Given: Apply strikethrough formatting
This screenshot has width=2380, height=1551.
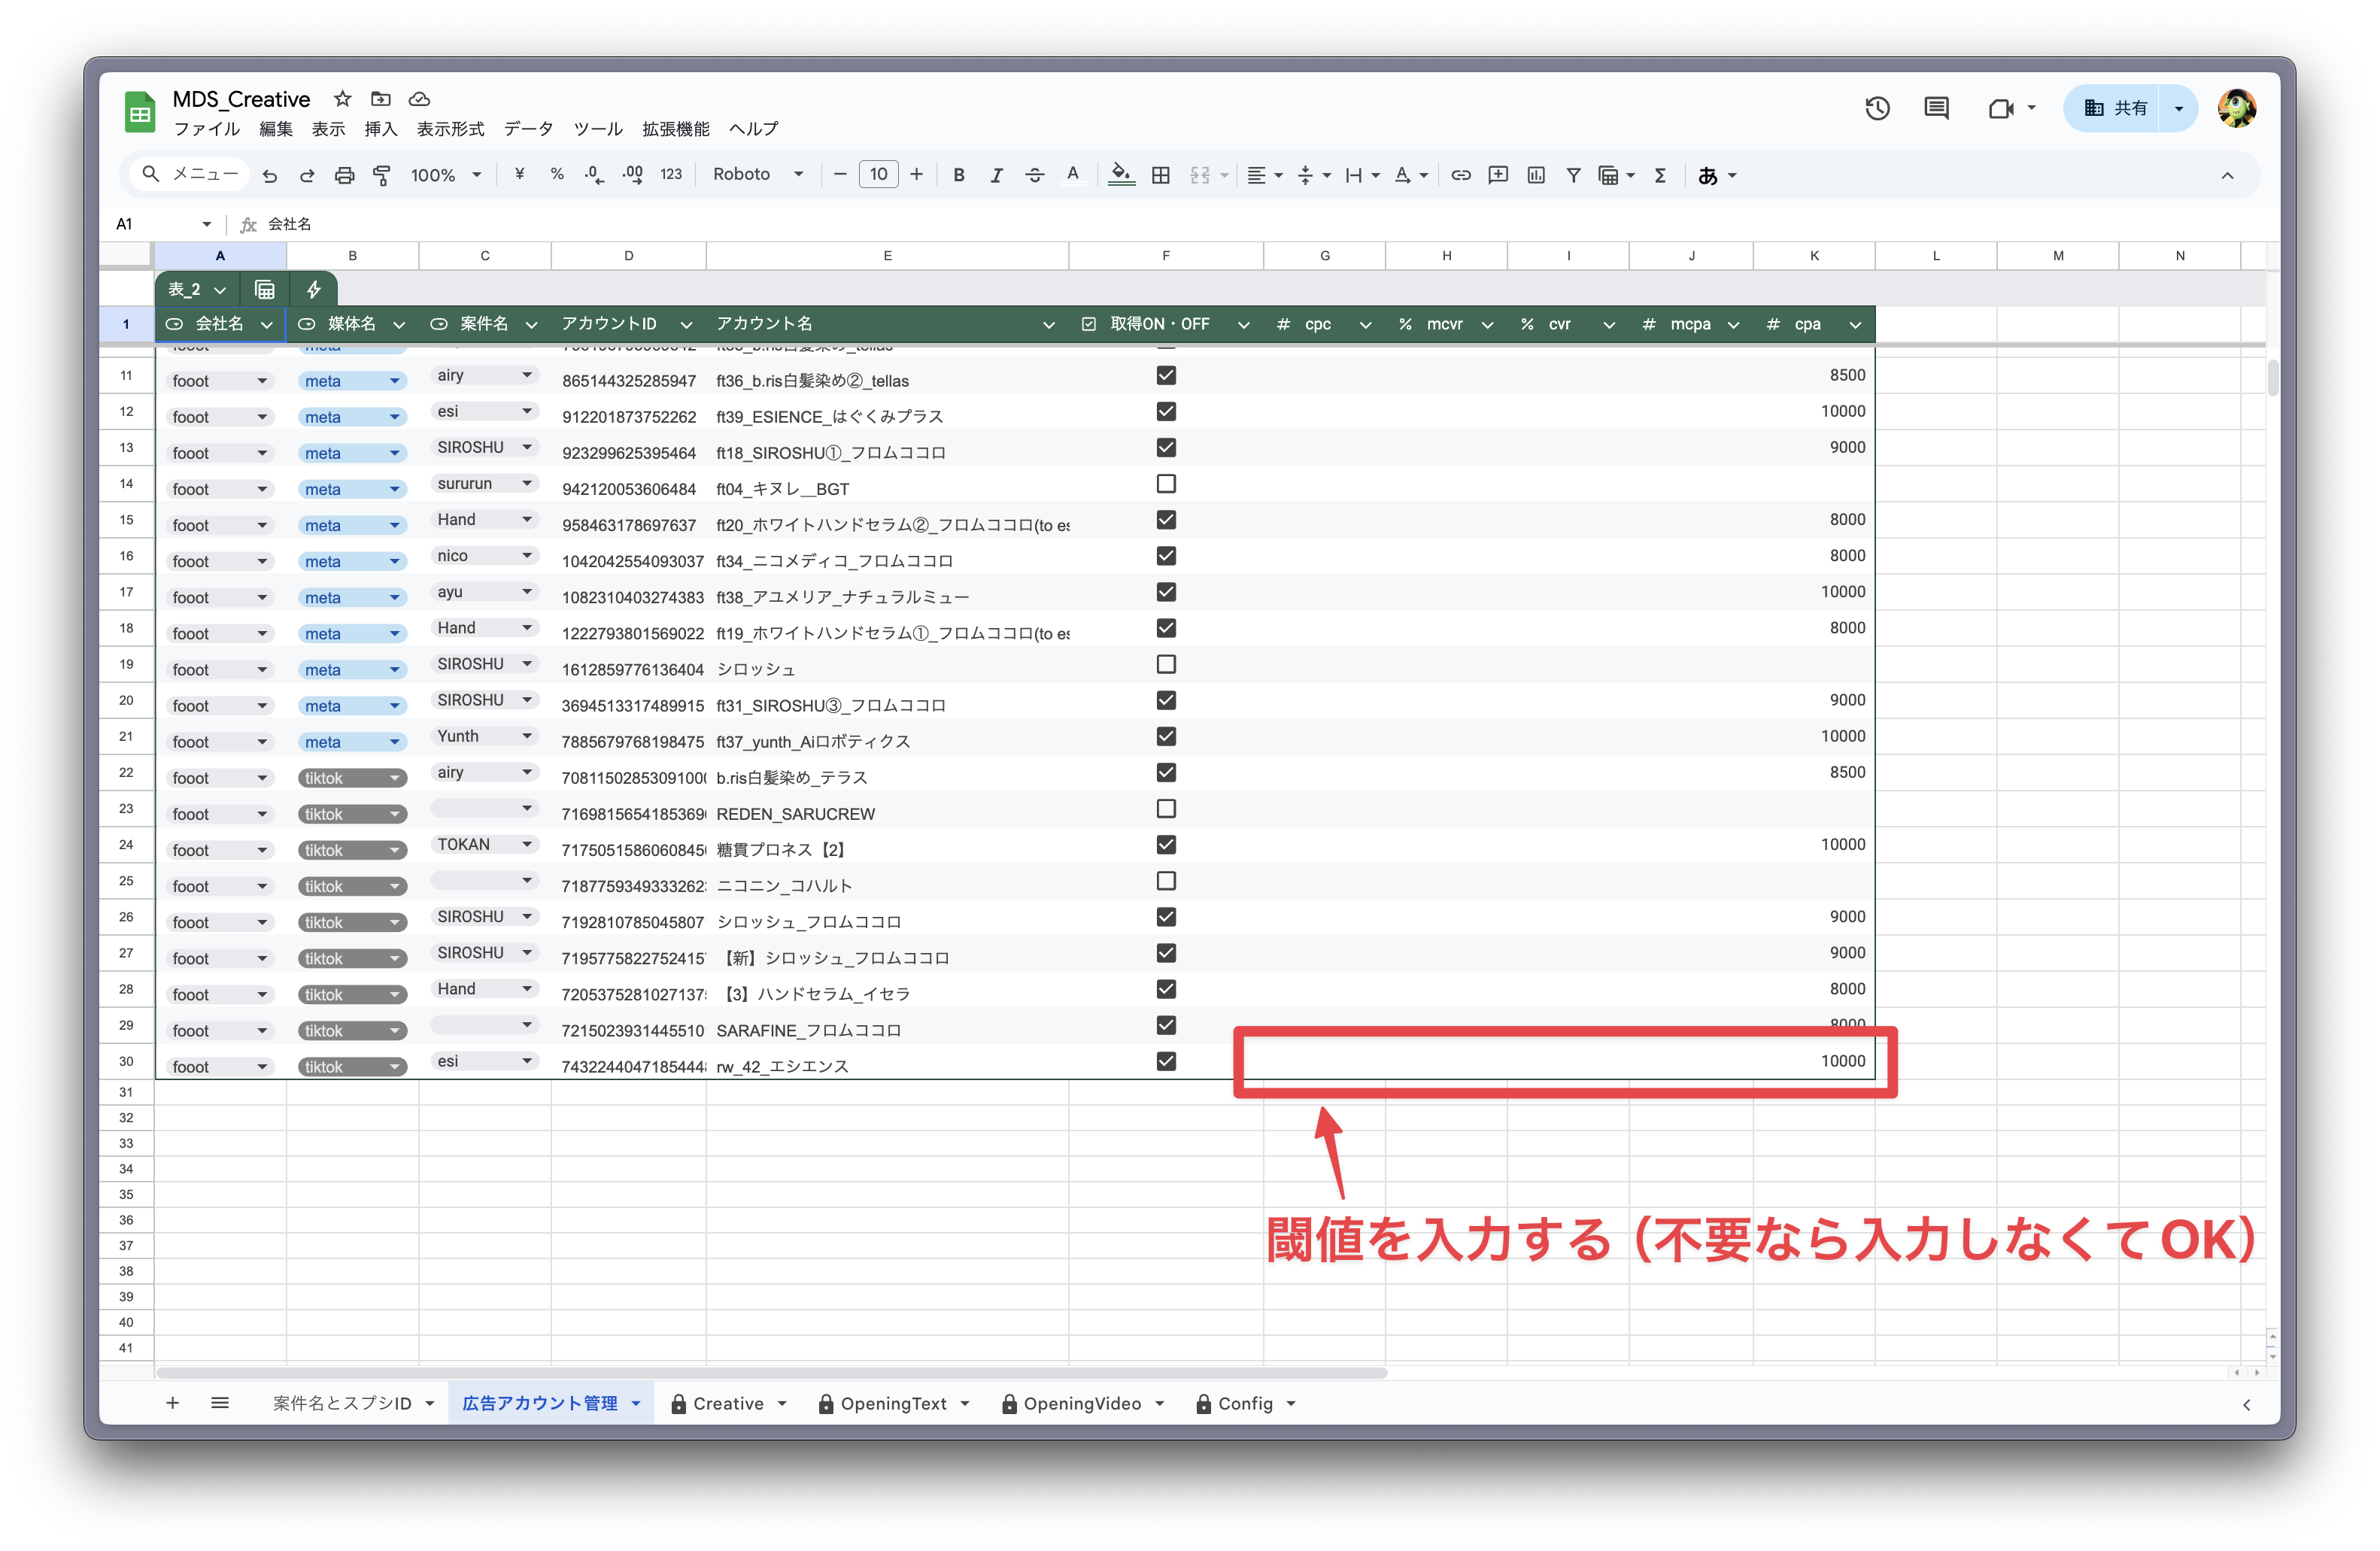Looking at the screenshot, I should tap(1034, 174).
